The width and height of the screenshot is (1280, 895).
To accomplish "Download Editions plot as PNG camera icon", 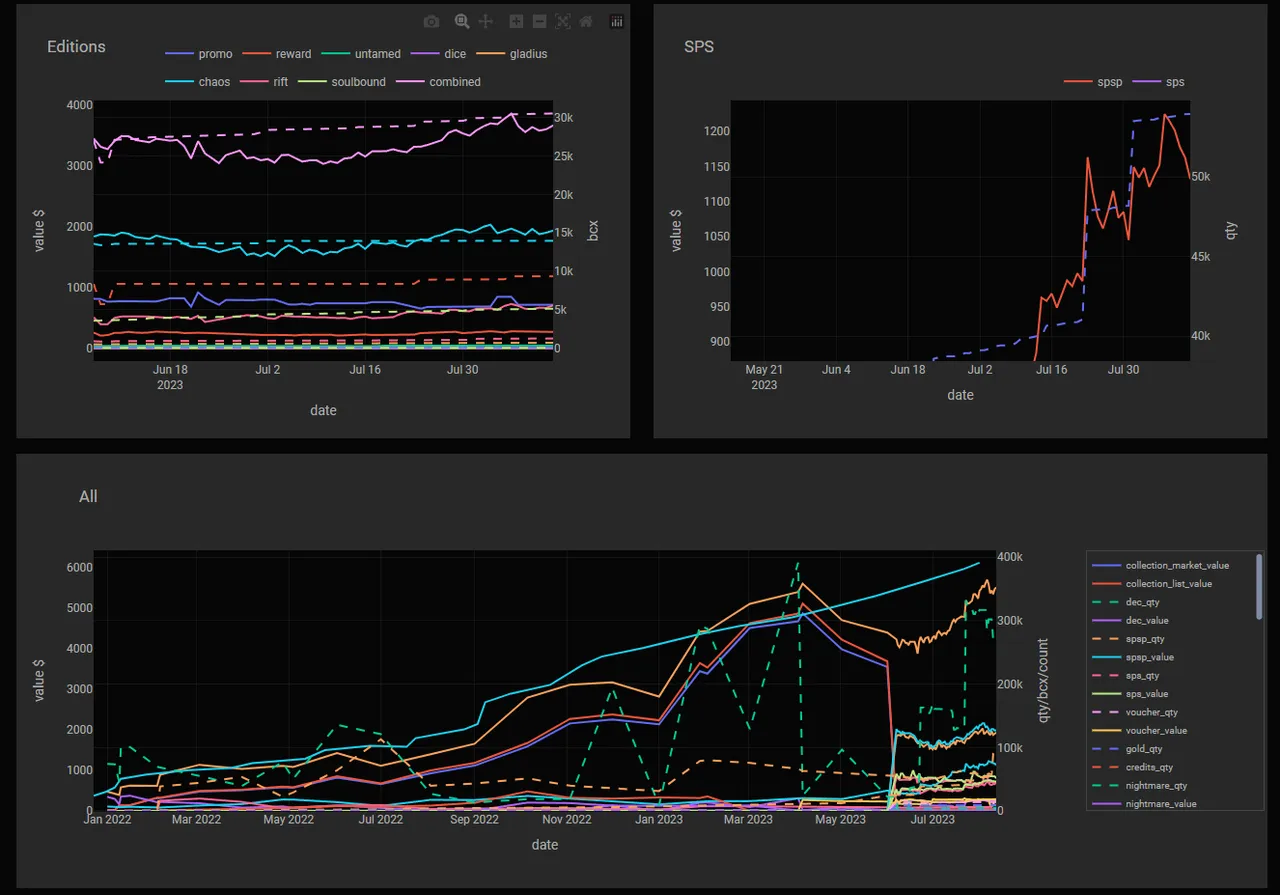I will pyautogui.click(x=431, y=21).
